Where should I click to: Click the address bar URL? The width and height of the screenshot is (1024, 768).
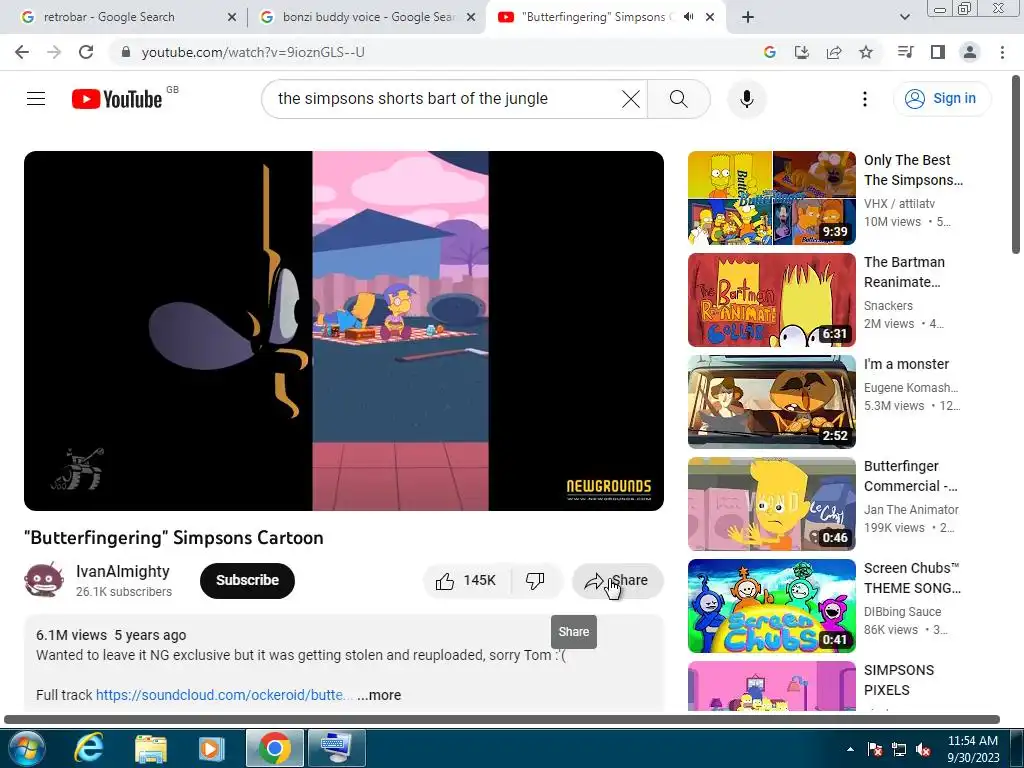coord(253,52)
